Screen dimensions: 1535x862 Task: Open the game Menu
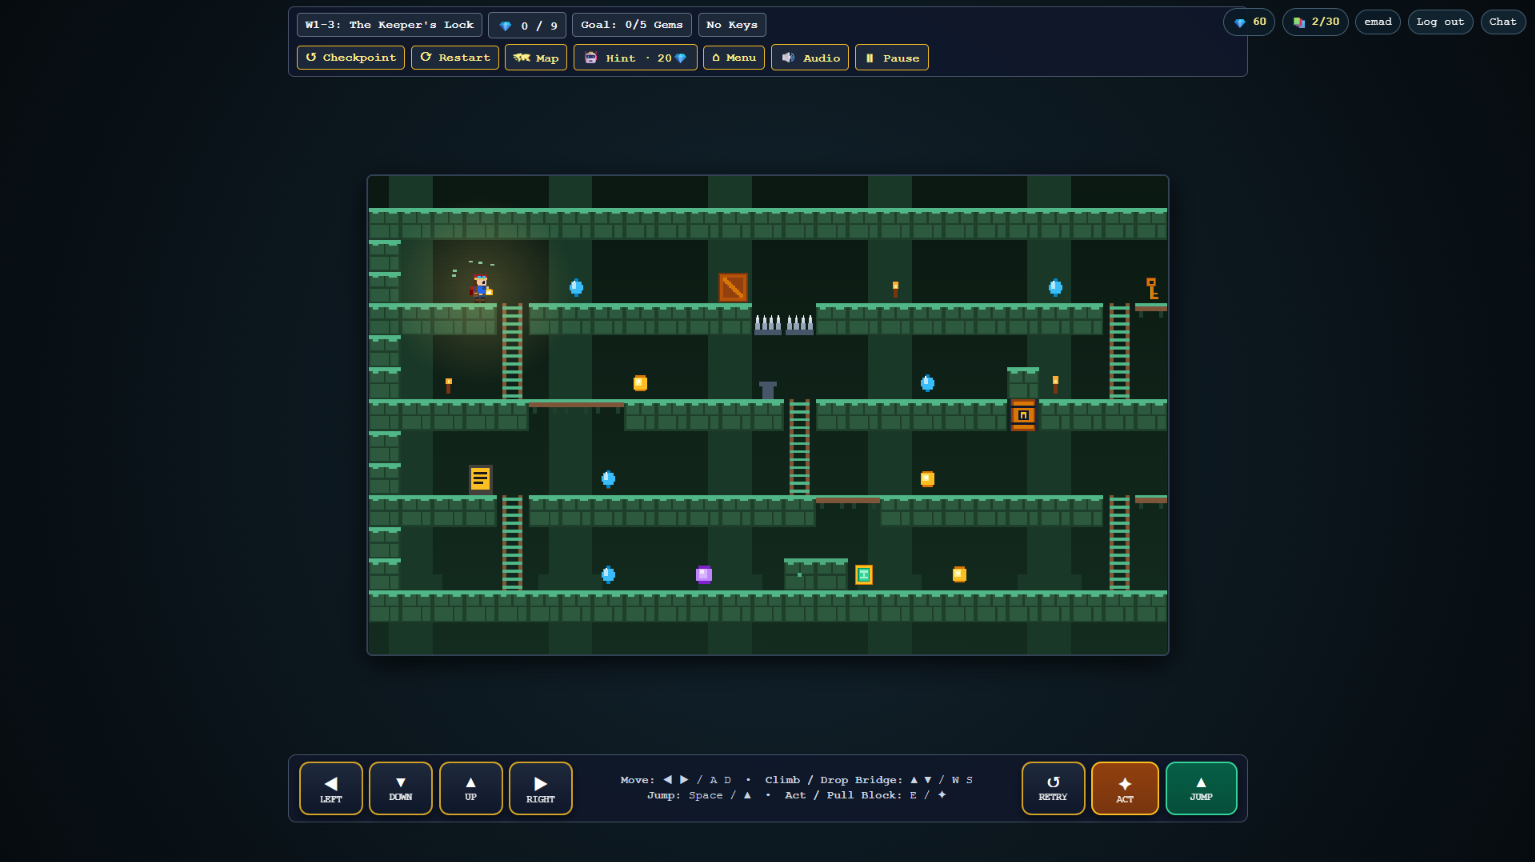point(734,58)
